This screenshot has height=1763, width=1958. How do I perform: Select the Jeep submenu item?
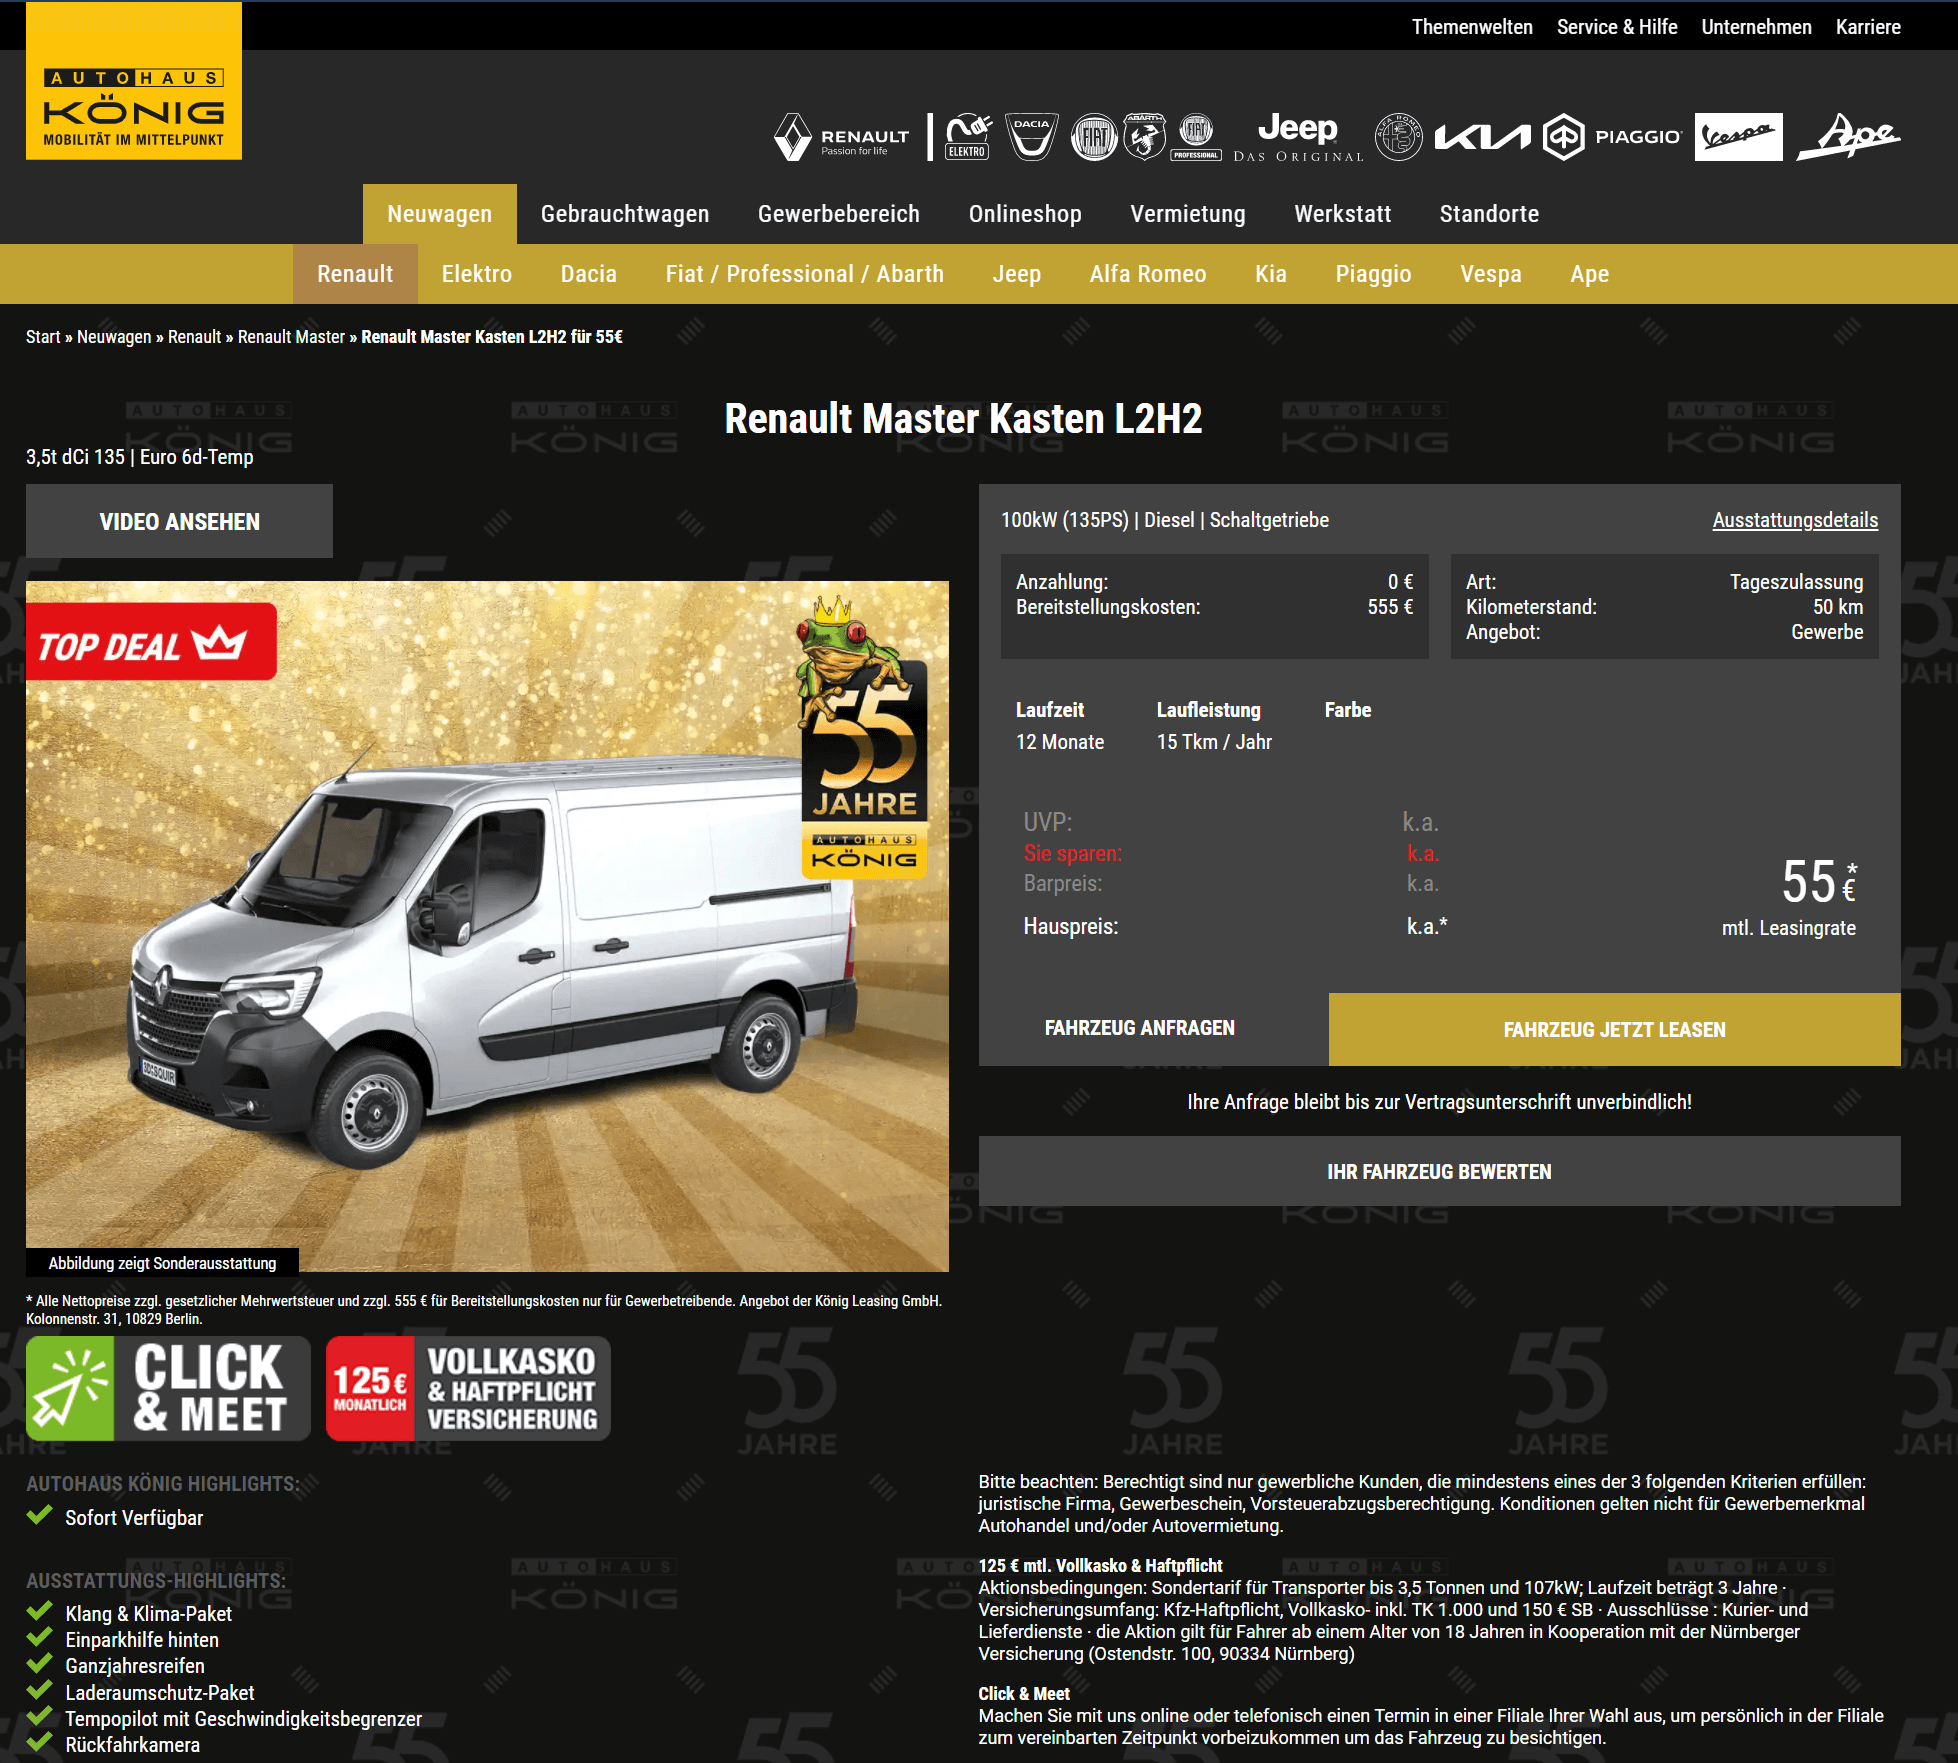coord(1017,274)
